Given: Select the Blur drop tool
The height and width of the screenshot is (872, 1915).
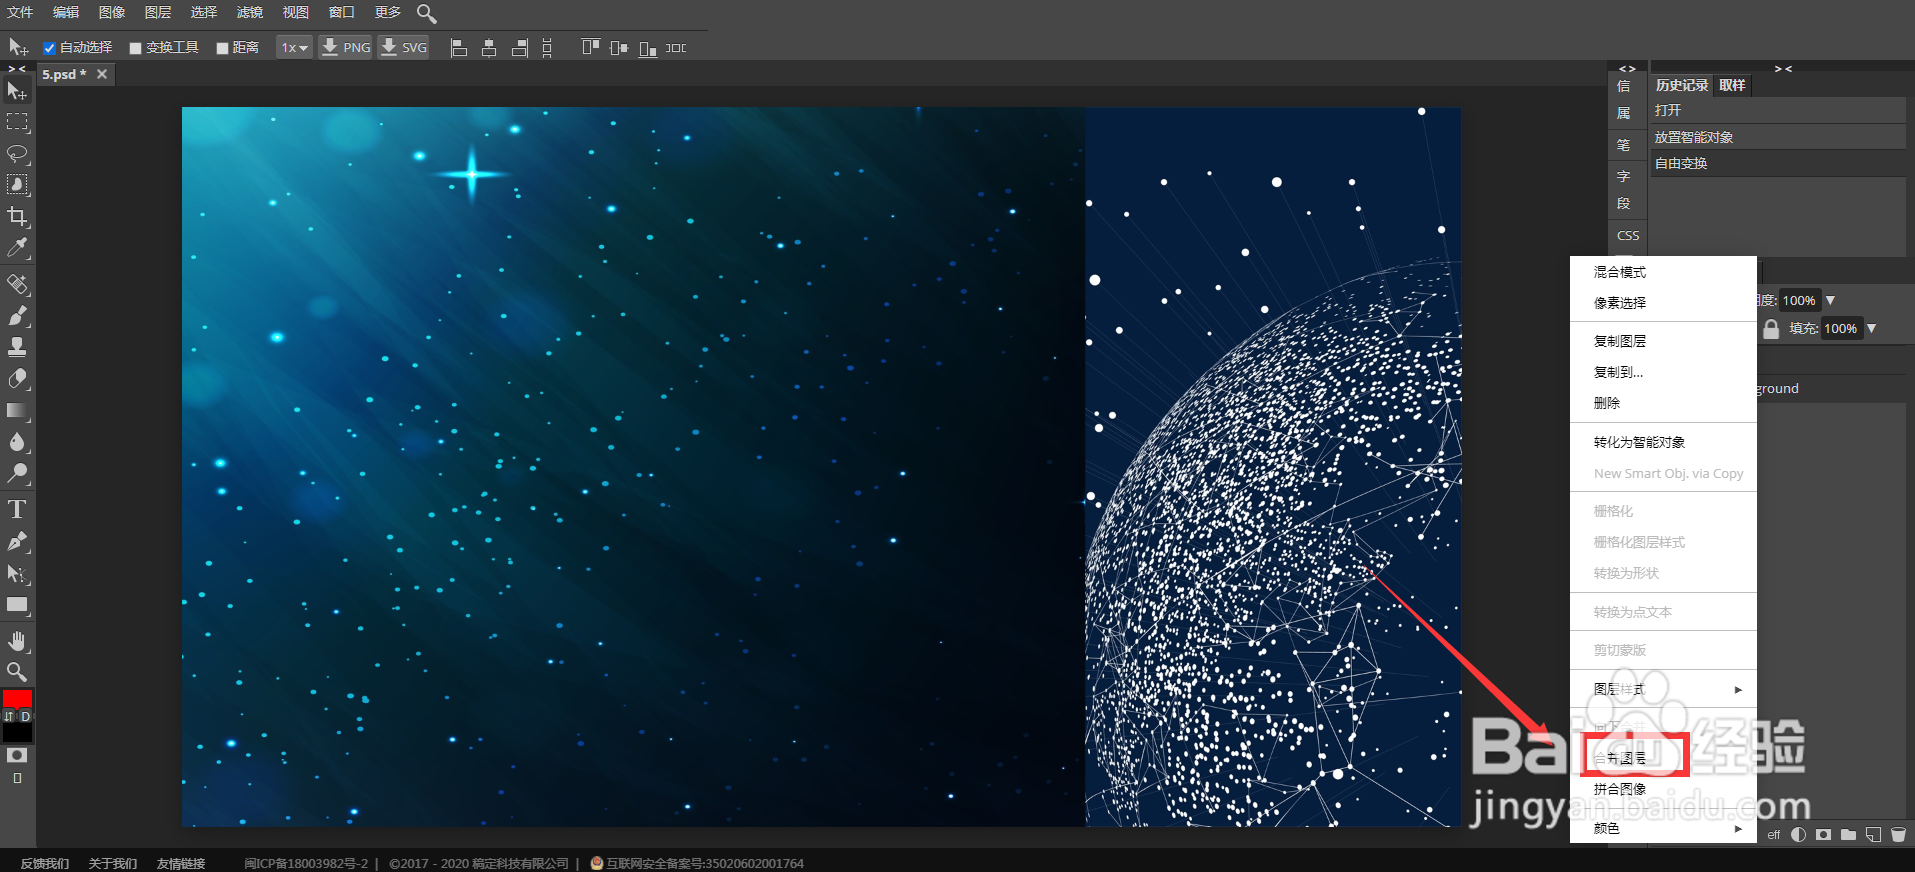Looking at the screenshot, I should tap(17, 441).
